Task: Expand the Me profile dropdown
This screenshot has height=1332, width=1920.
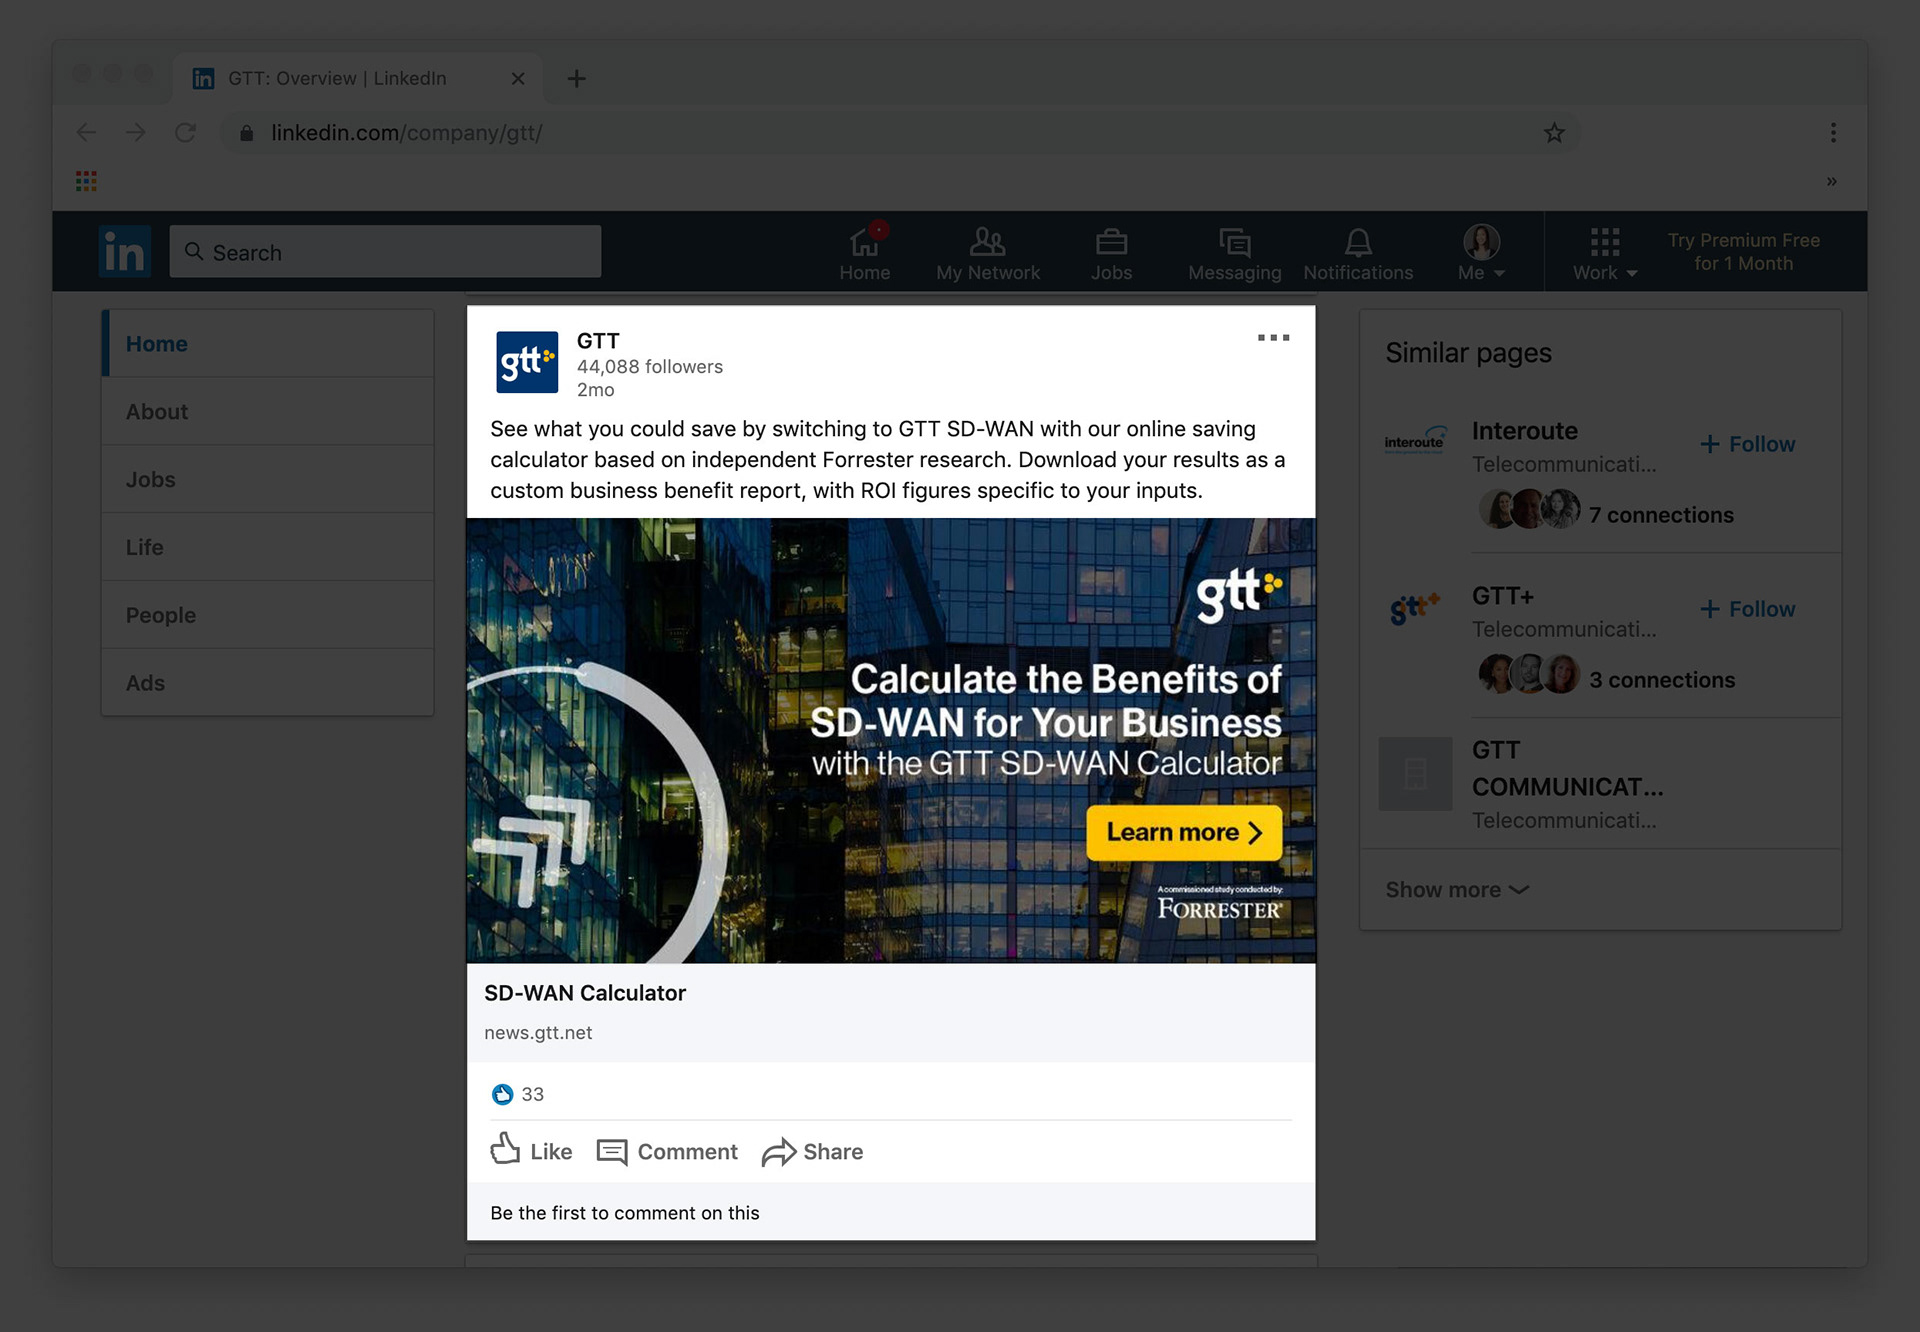Action: (x=1481, y=254)
